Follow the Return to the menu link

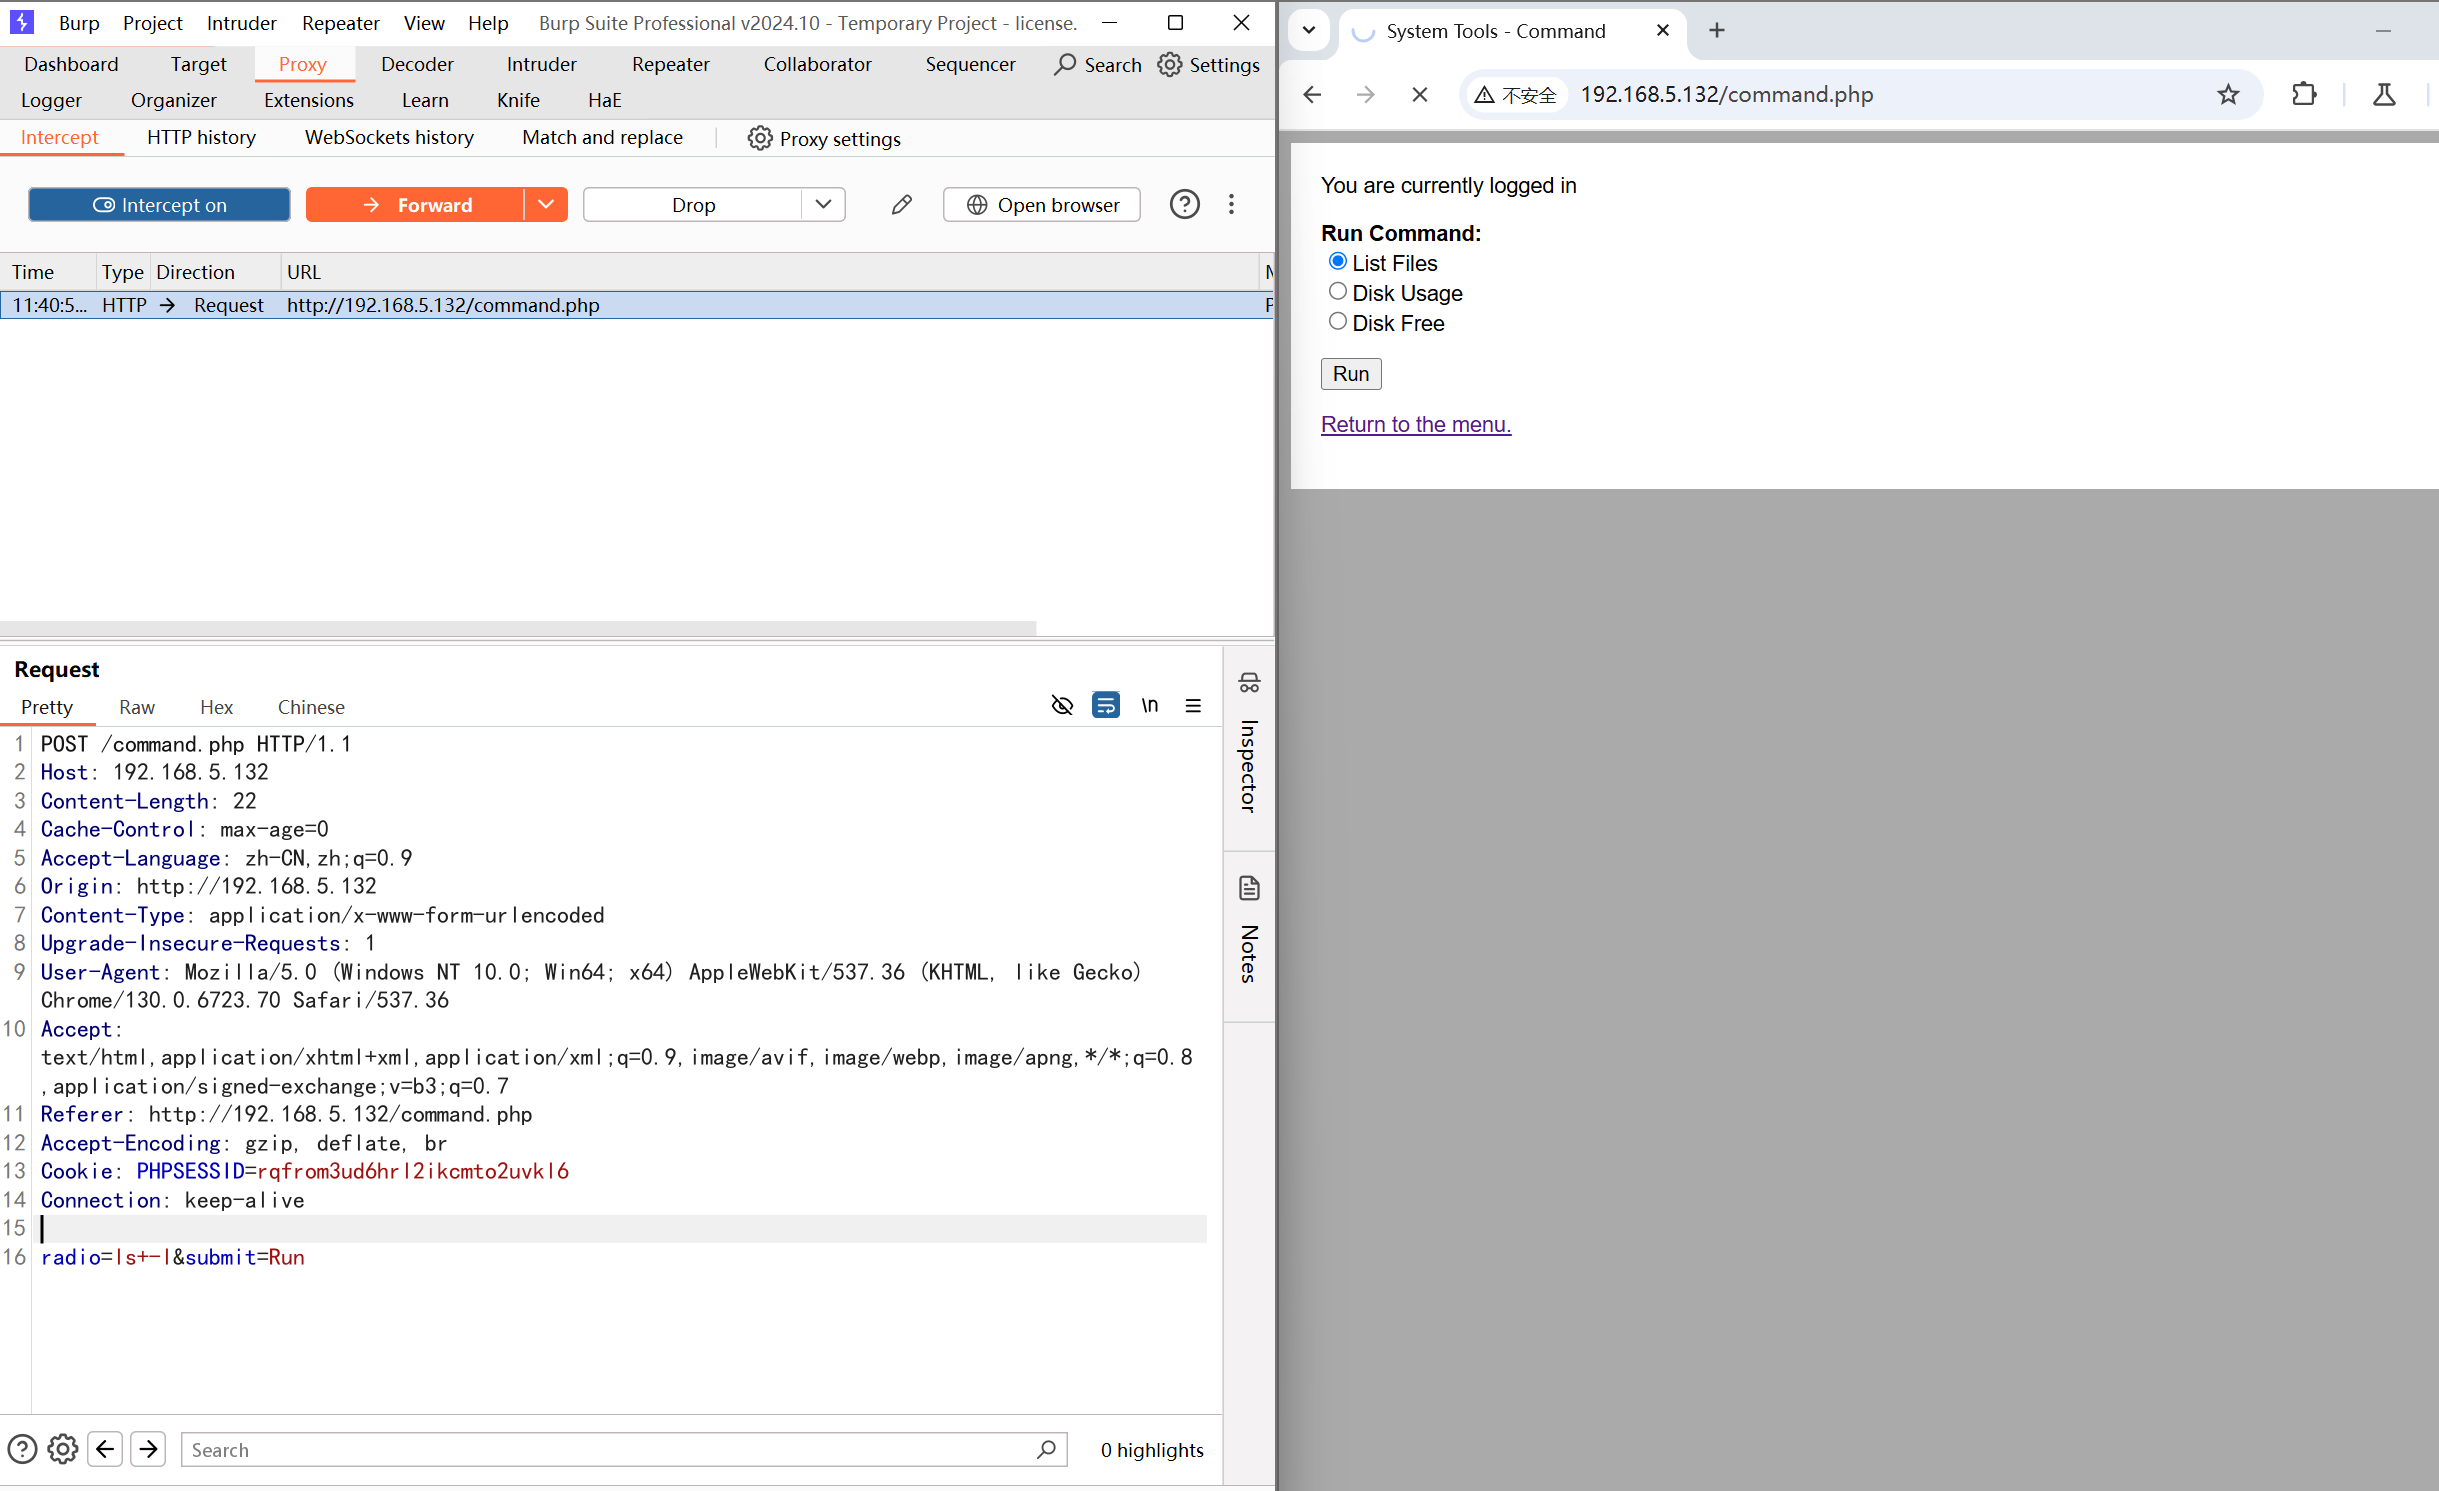(1416, 425)
